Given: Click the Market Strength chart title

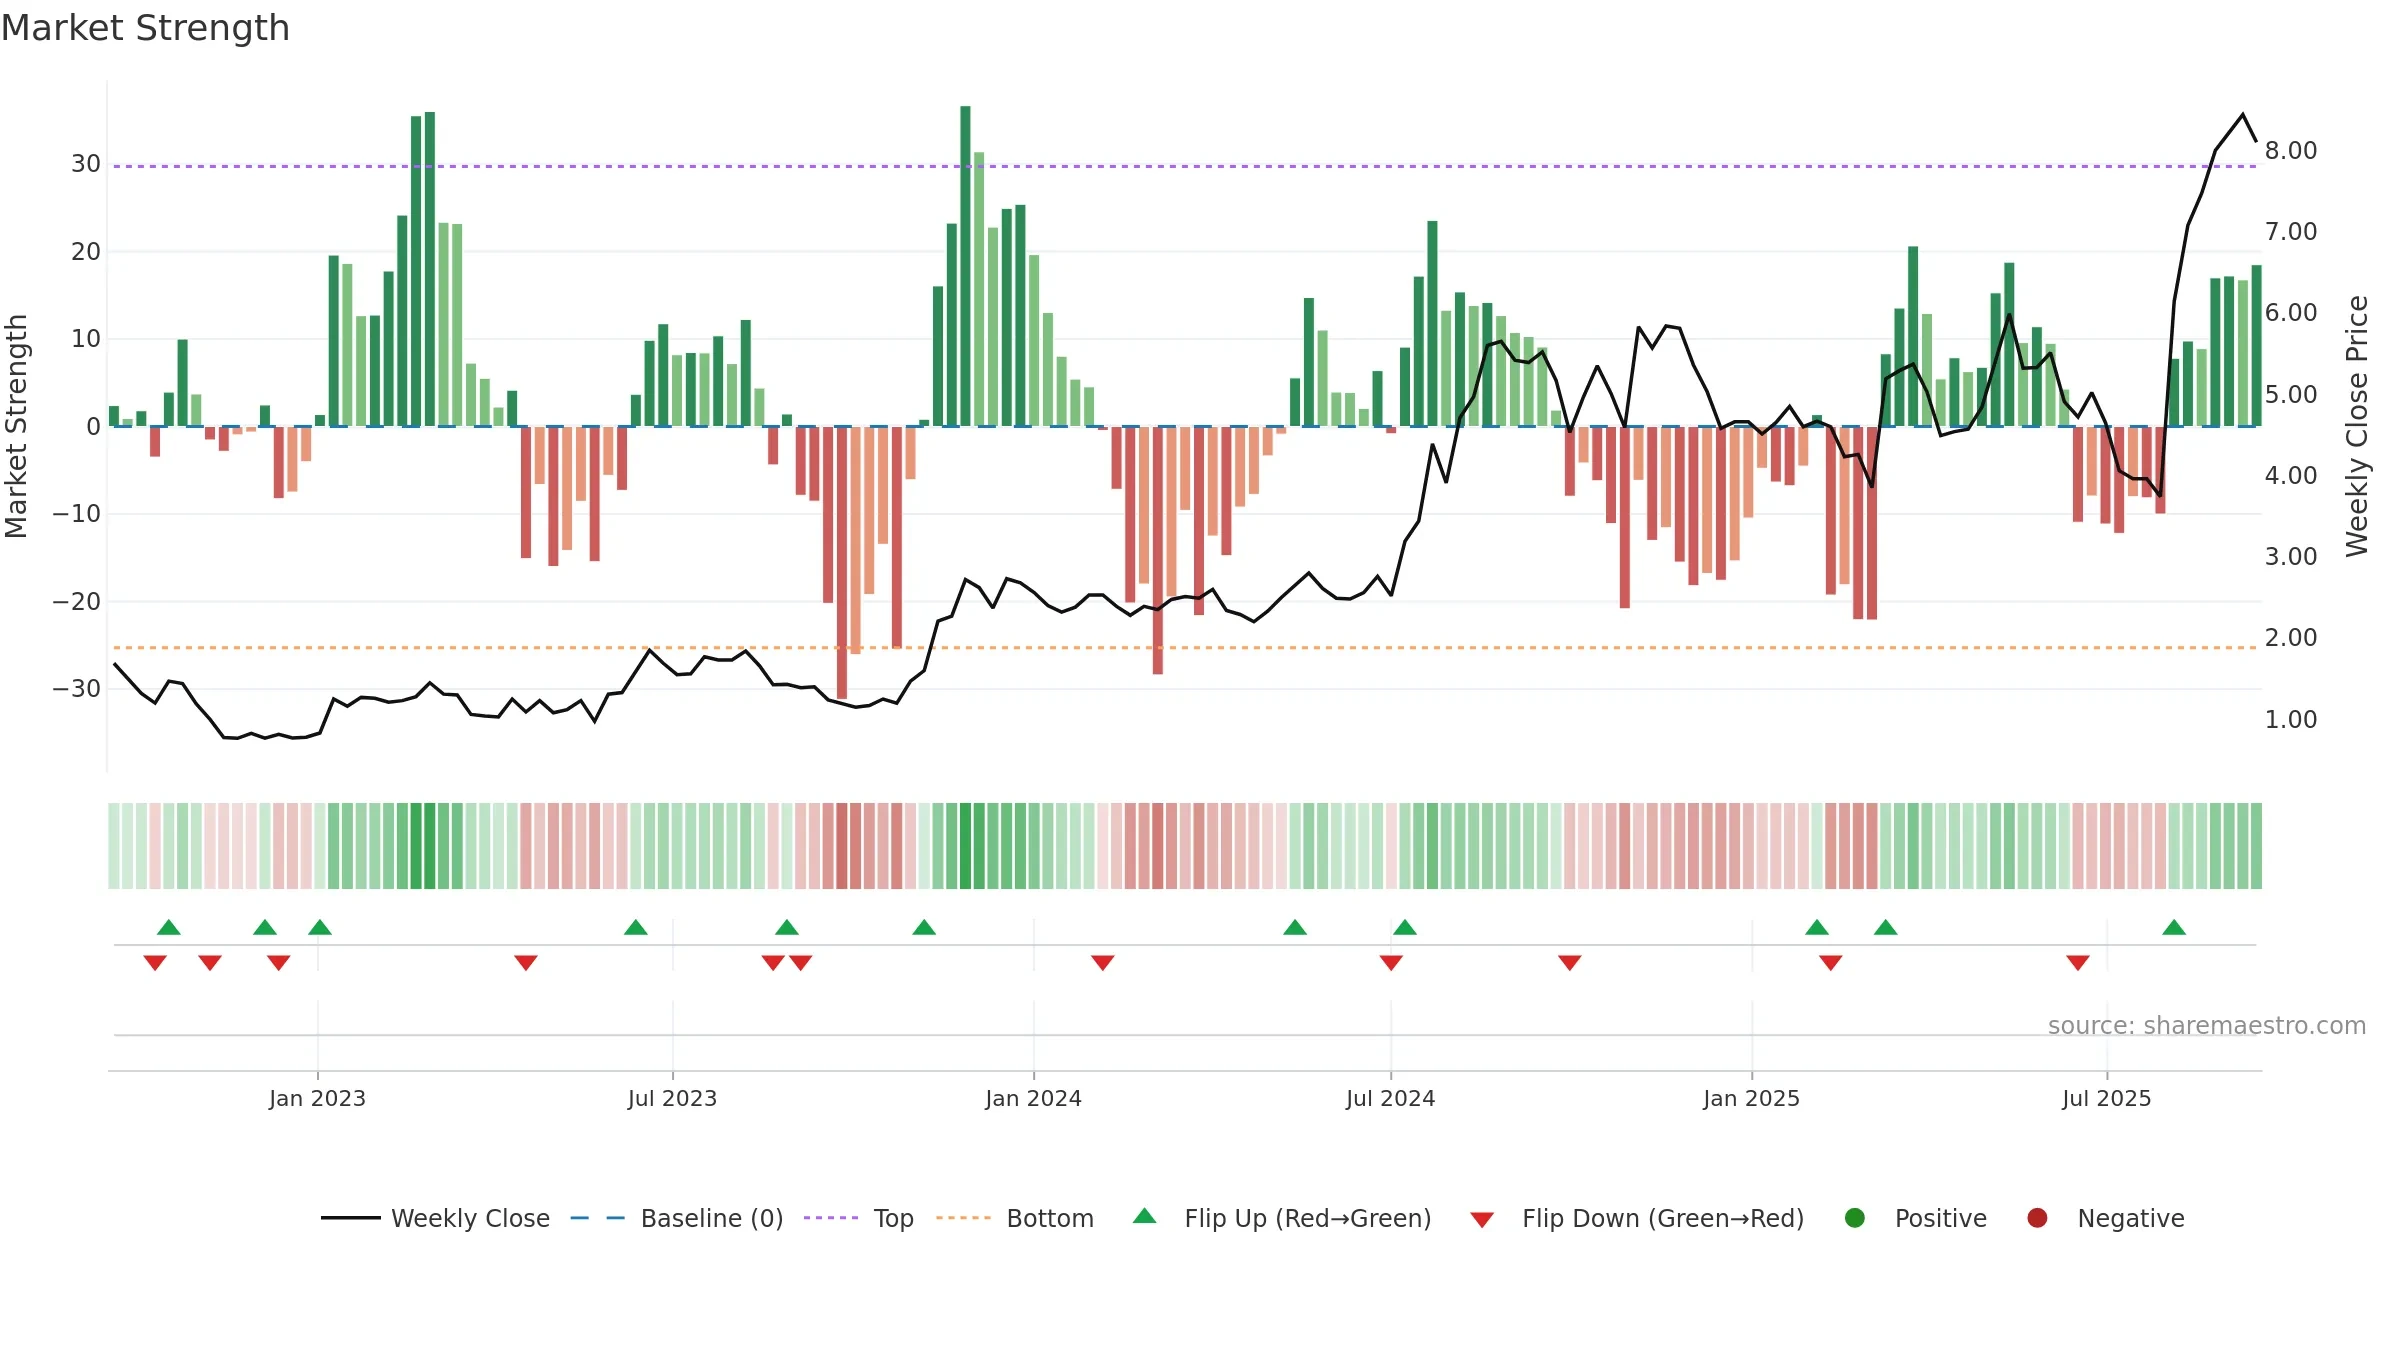Looking at the screenshot, I should [145, 28].
